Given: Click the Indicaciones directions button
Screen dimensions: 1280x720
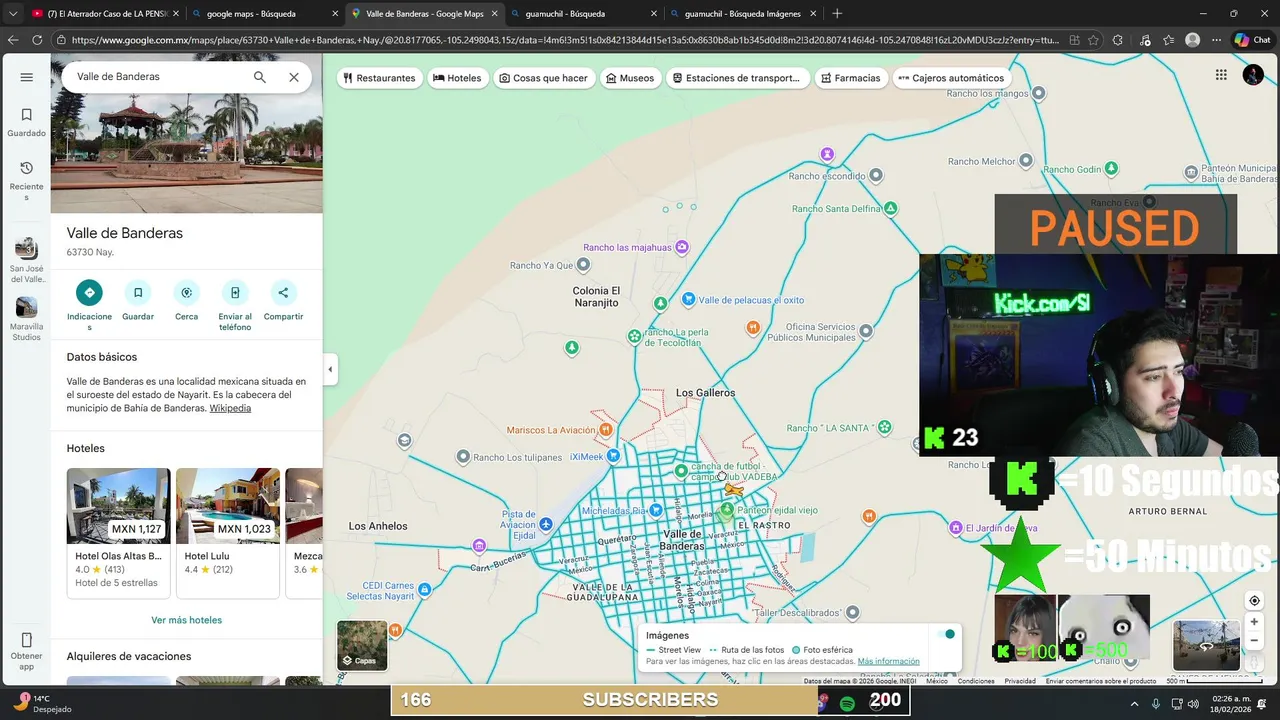Looking at the screenshot, I should click(89, 293).
